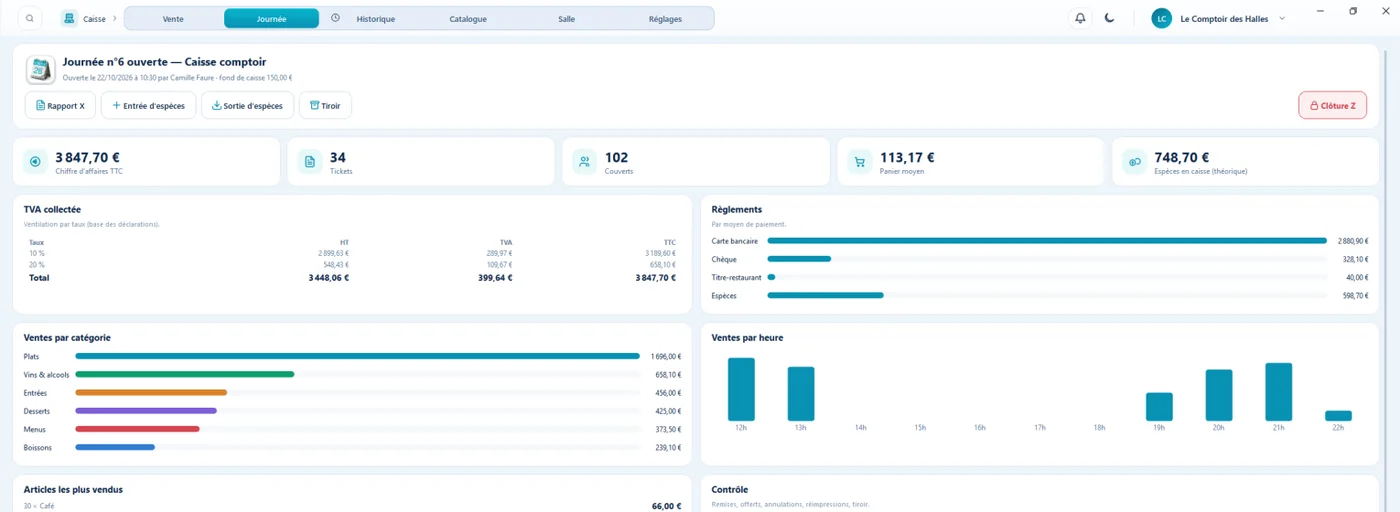Screen dimensions: 1400x512
Task: Click the Carte bancaire amount 2 880,90 €
Action: pos(1353,241)
